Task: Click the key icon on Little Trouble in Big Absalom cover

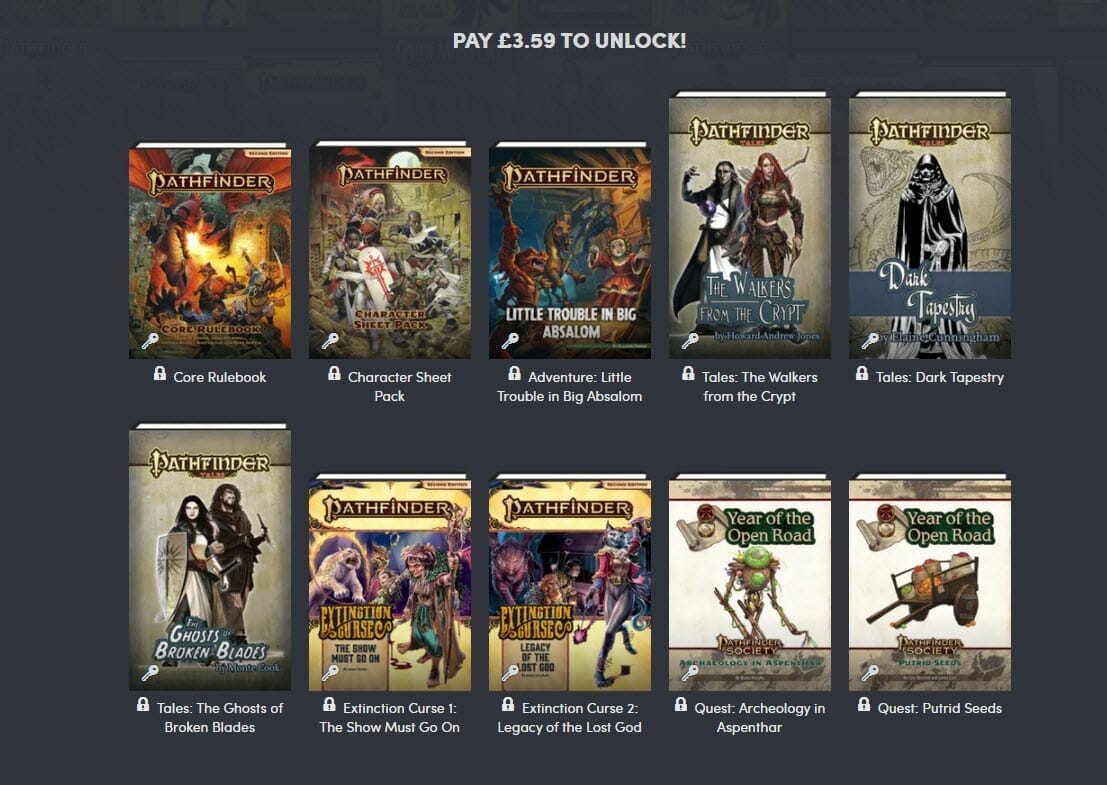Action: 510,342
